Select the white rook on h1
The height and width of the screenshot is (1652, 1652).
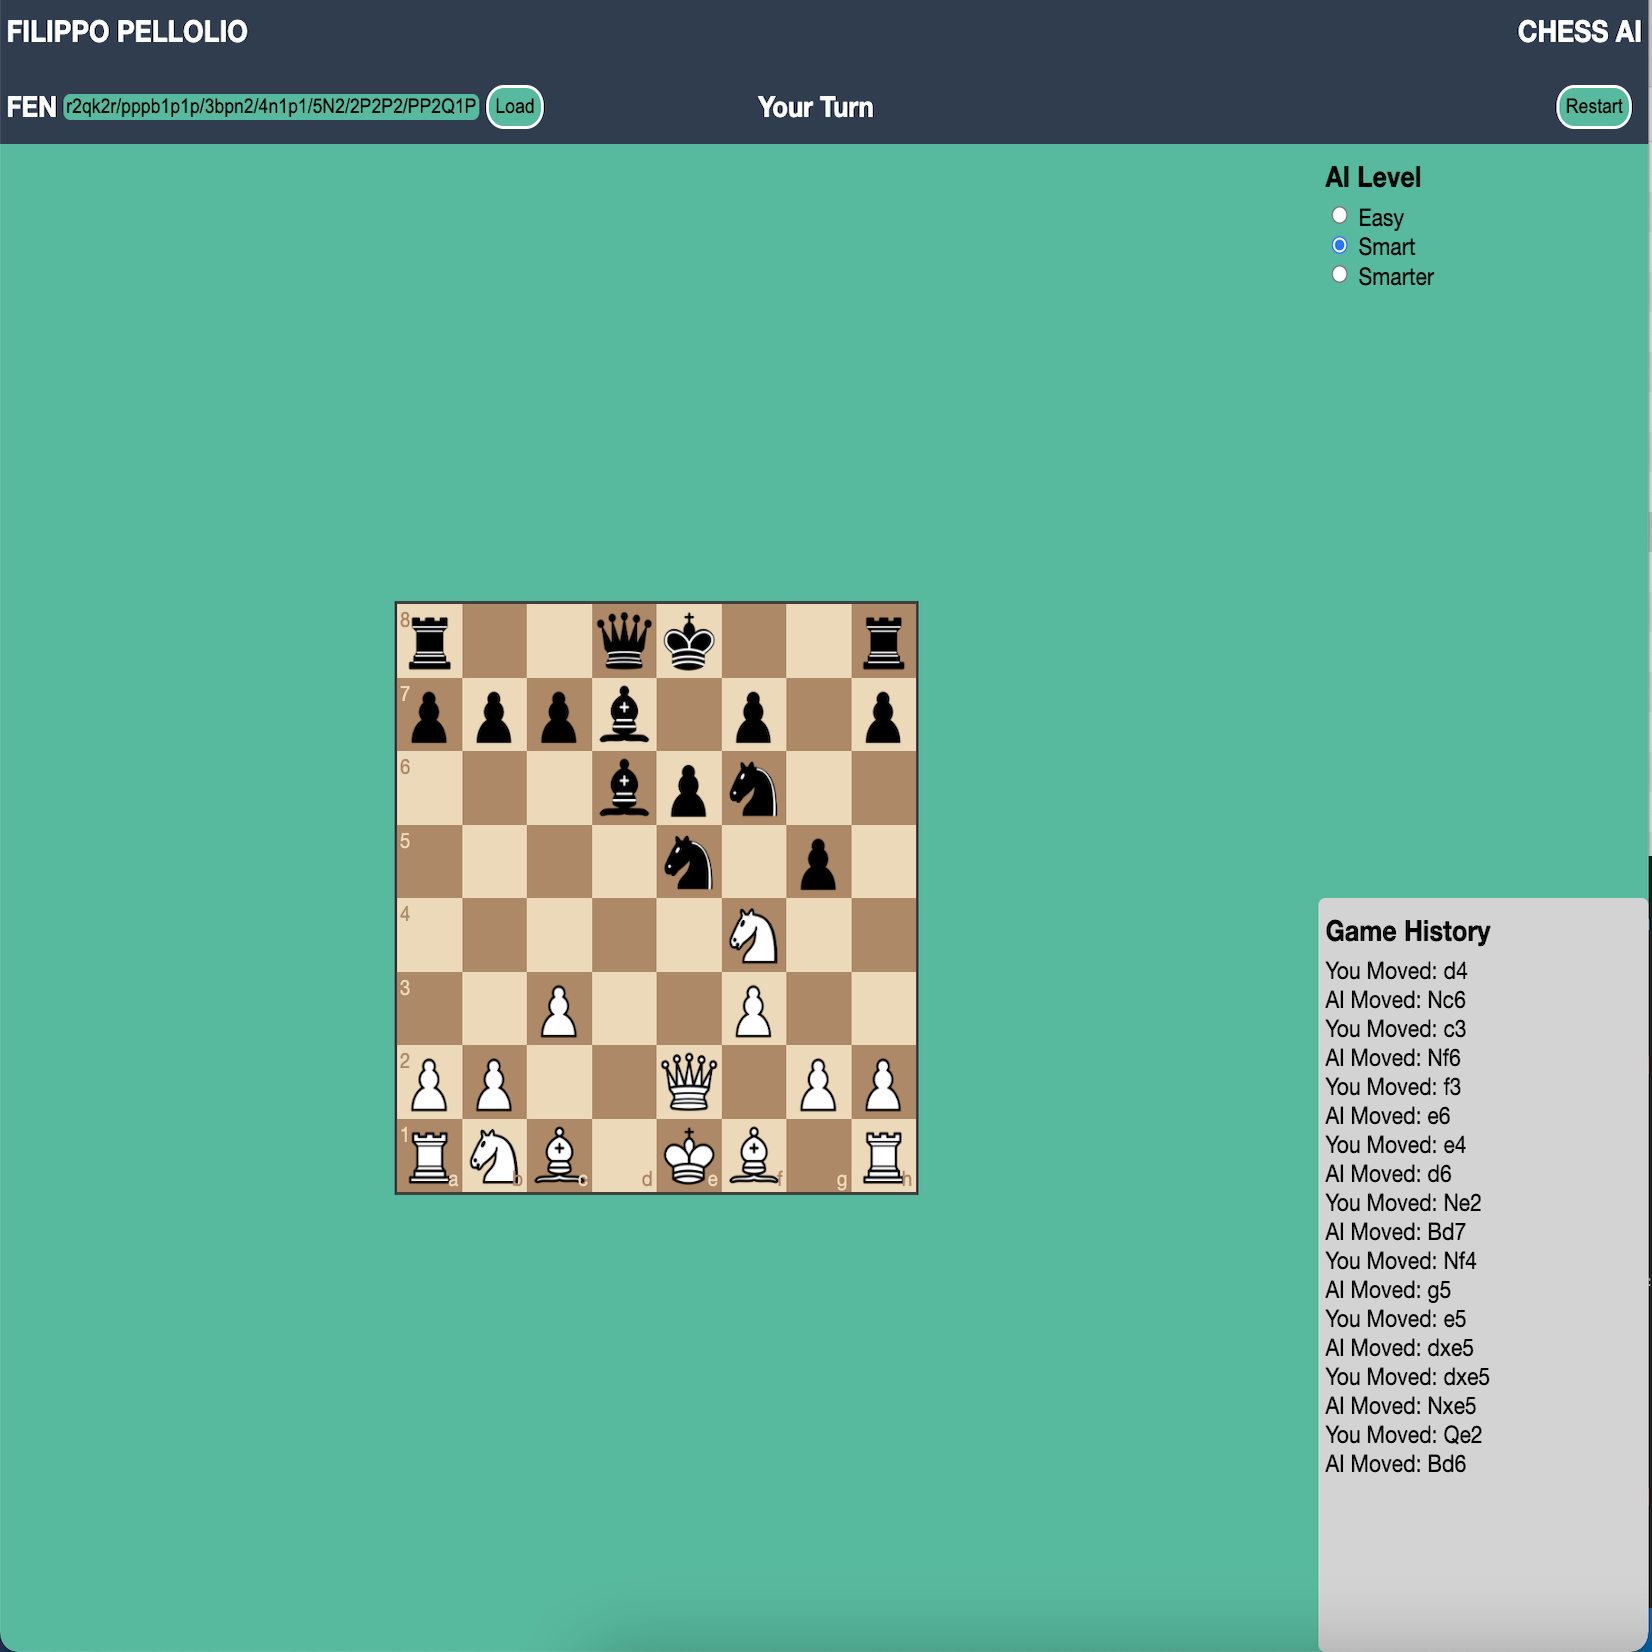884,1156
